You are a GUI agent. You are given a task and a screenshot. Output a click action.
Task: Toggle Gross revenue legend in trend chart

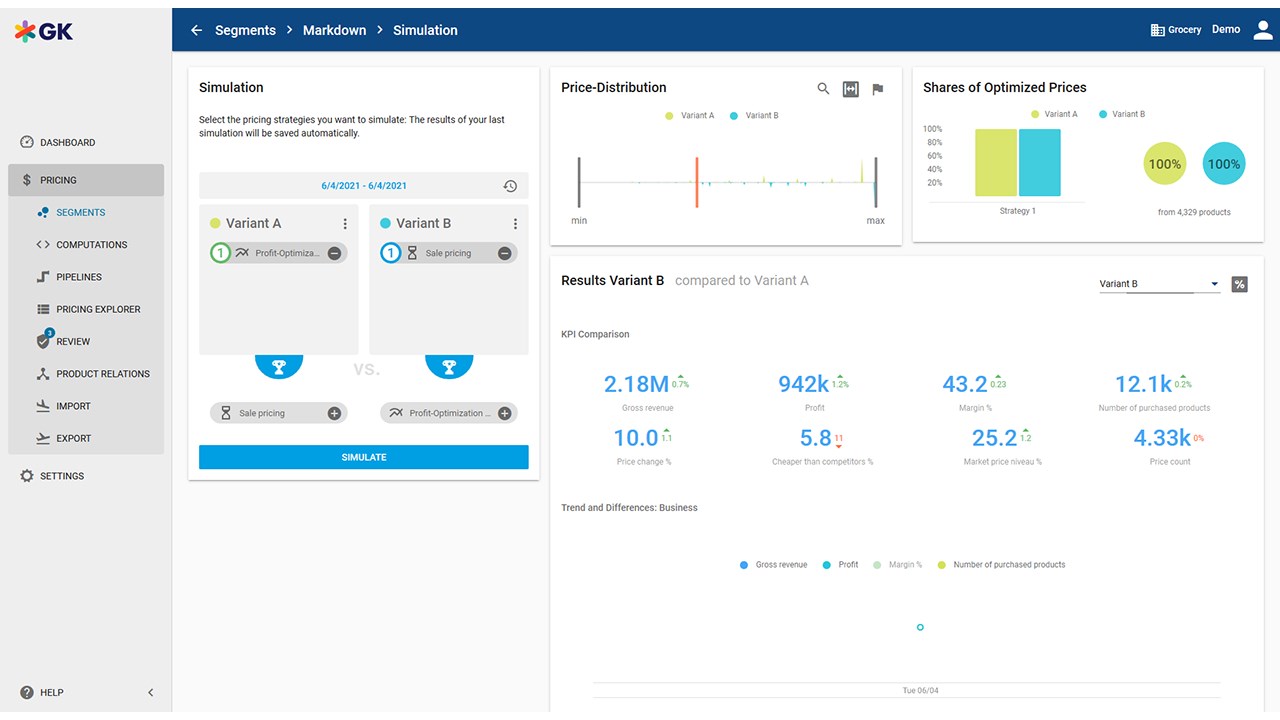coord(773,565)
